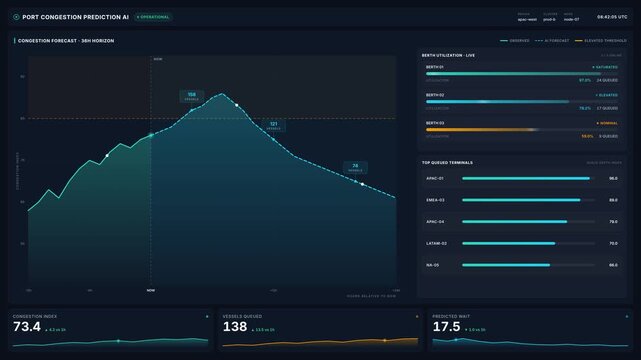Image resolution: width=641 pixels, height=360 pixels.
Task: Click the EMEA-03 queue depth bar
Action: (528, 200)
